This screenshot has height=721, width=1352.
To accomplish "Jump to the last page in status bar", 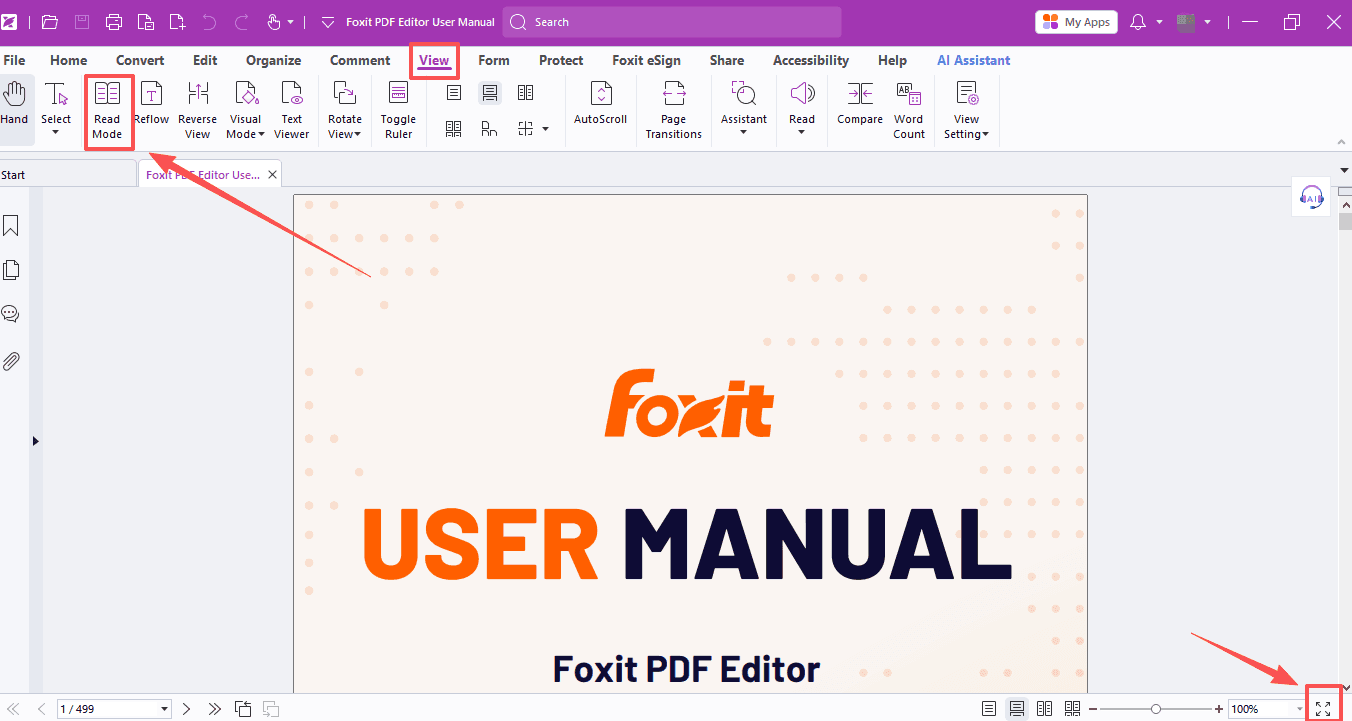I will tap(215, 709).
